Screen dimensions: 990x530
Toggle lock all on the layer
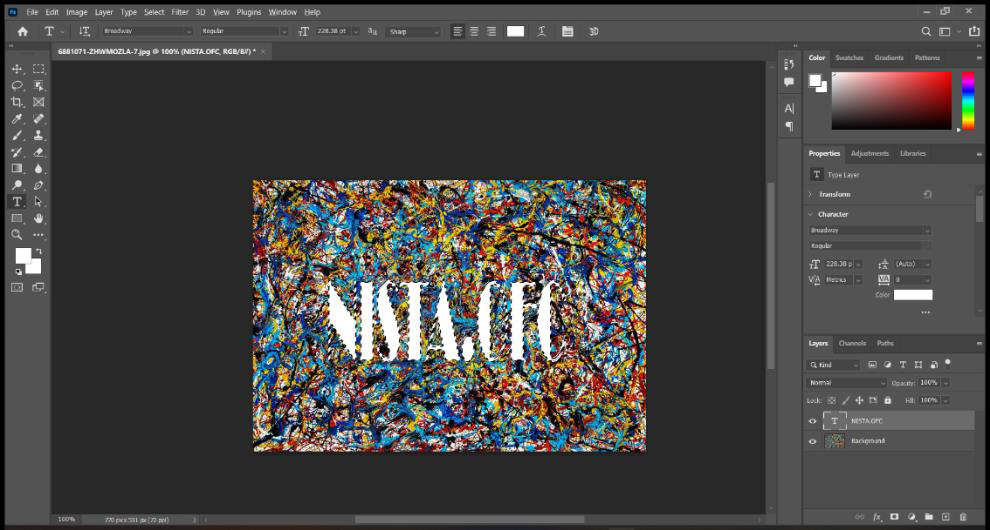888,401
